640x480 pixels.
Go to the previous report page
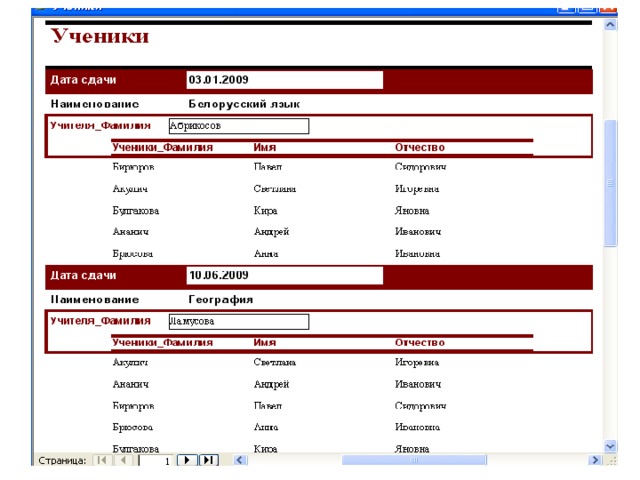pos(123,460)
